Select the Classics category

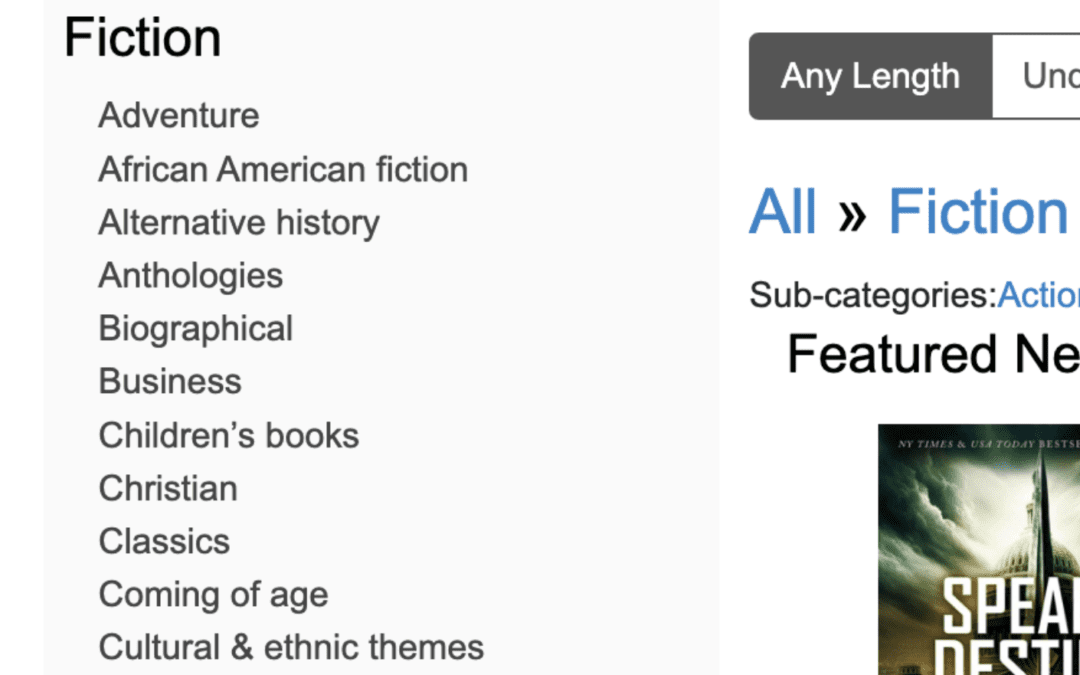[164, 541]
